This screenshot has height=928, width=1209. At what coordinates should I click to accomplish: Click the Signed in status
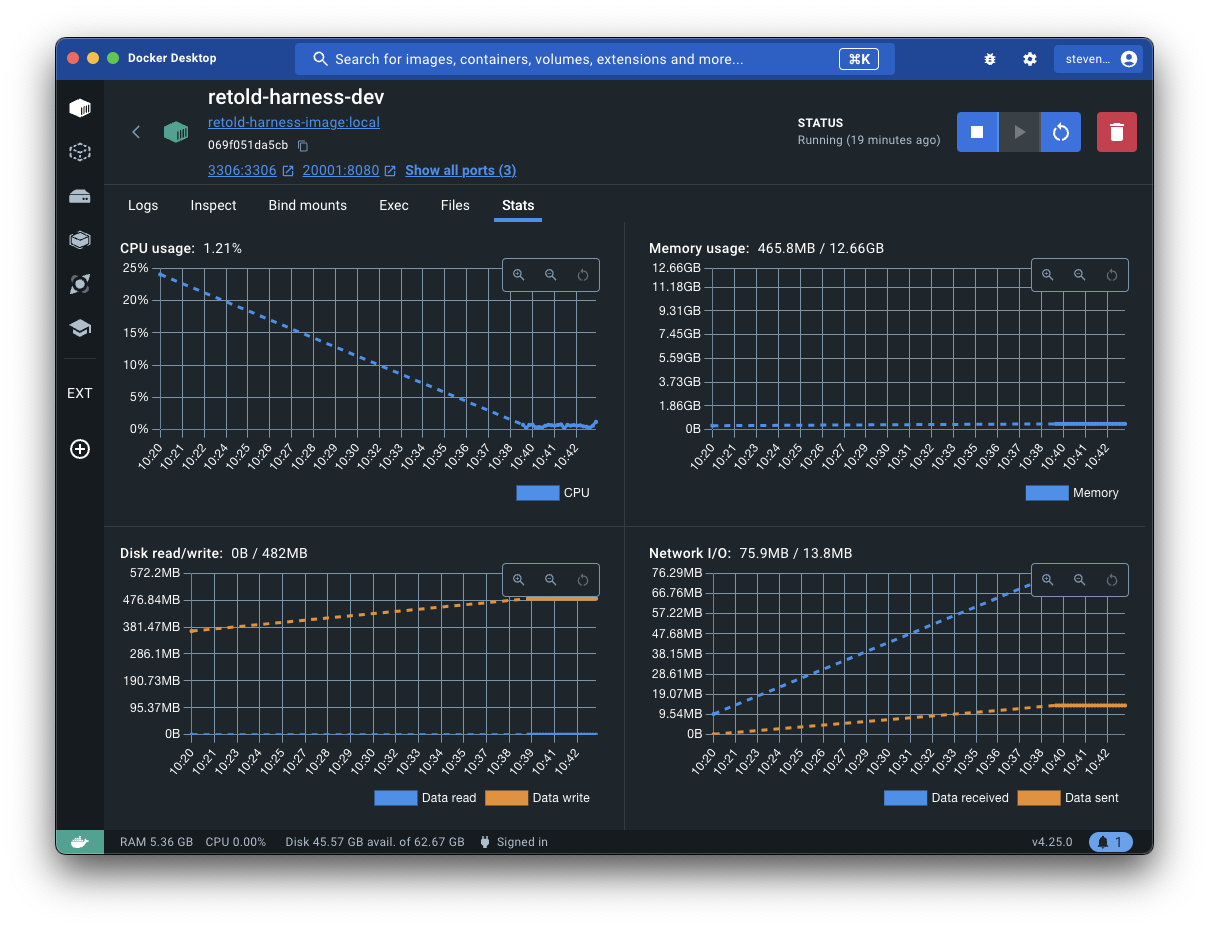[x=514, y=842]
